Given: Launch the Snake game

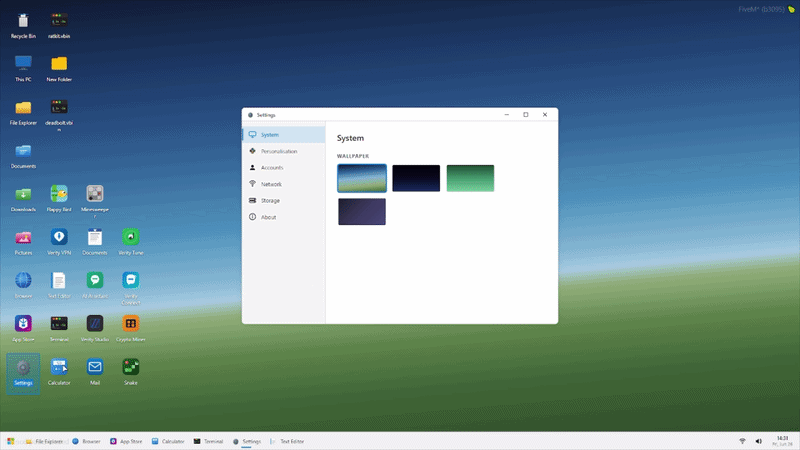Looking at the screenshot, I should [131, 372].
